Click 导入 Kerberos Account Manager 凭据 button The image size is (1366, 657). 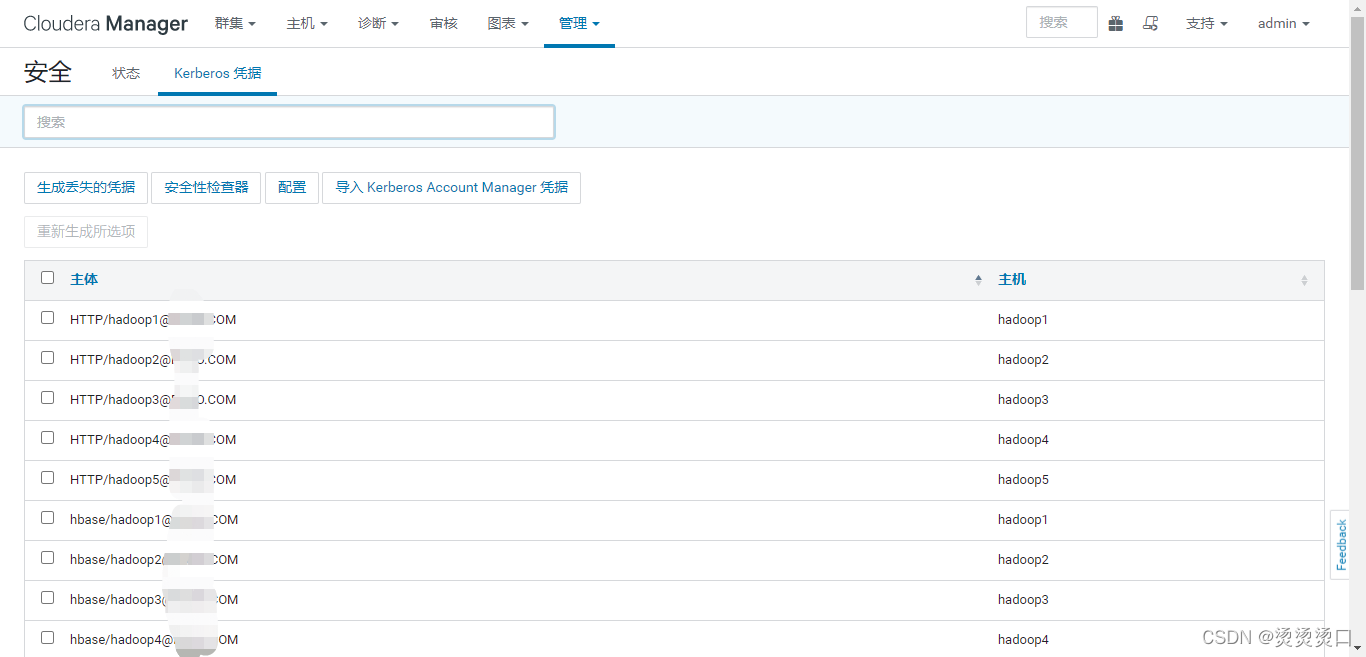click(x=451, y=188)
